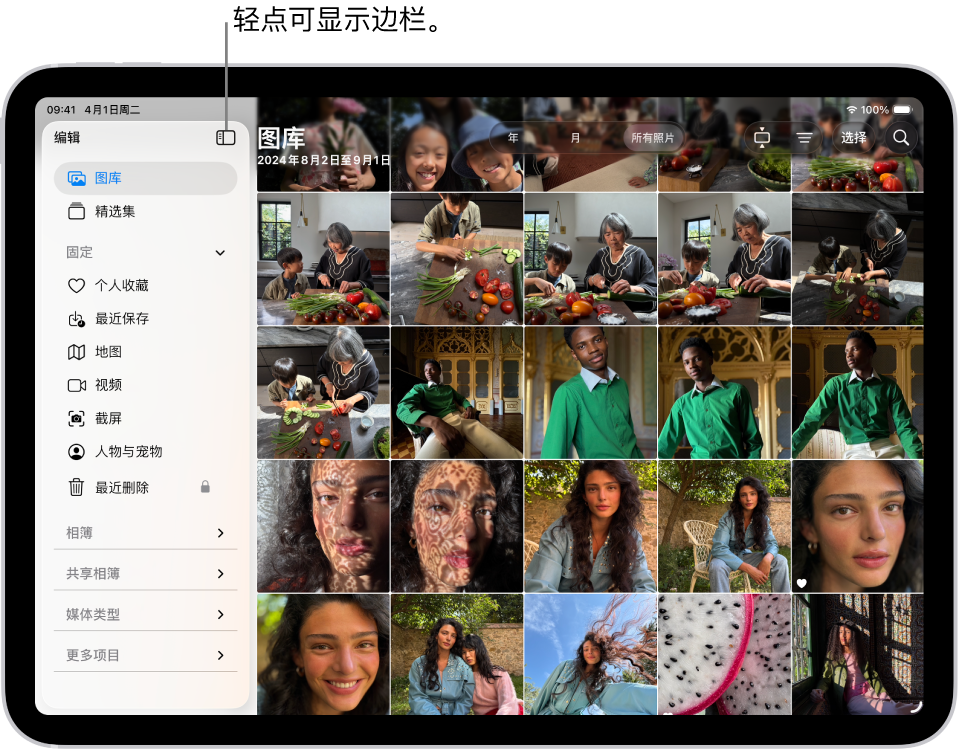
Task: Switch to 年 view
Action: coord(512,138)
